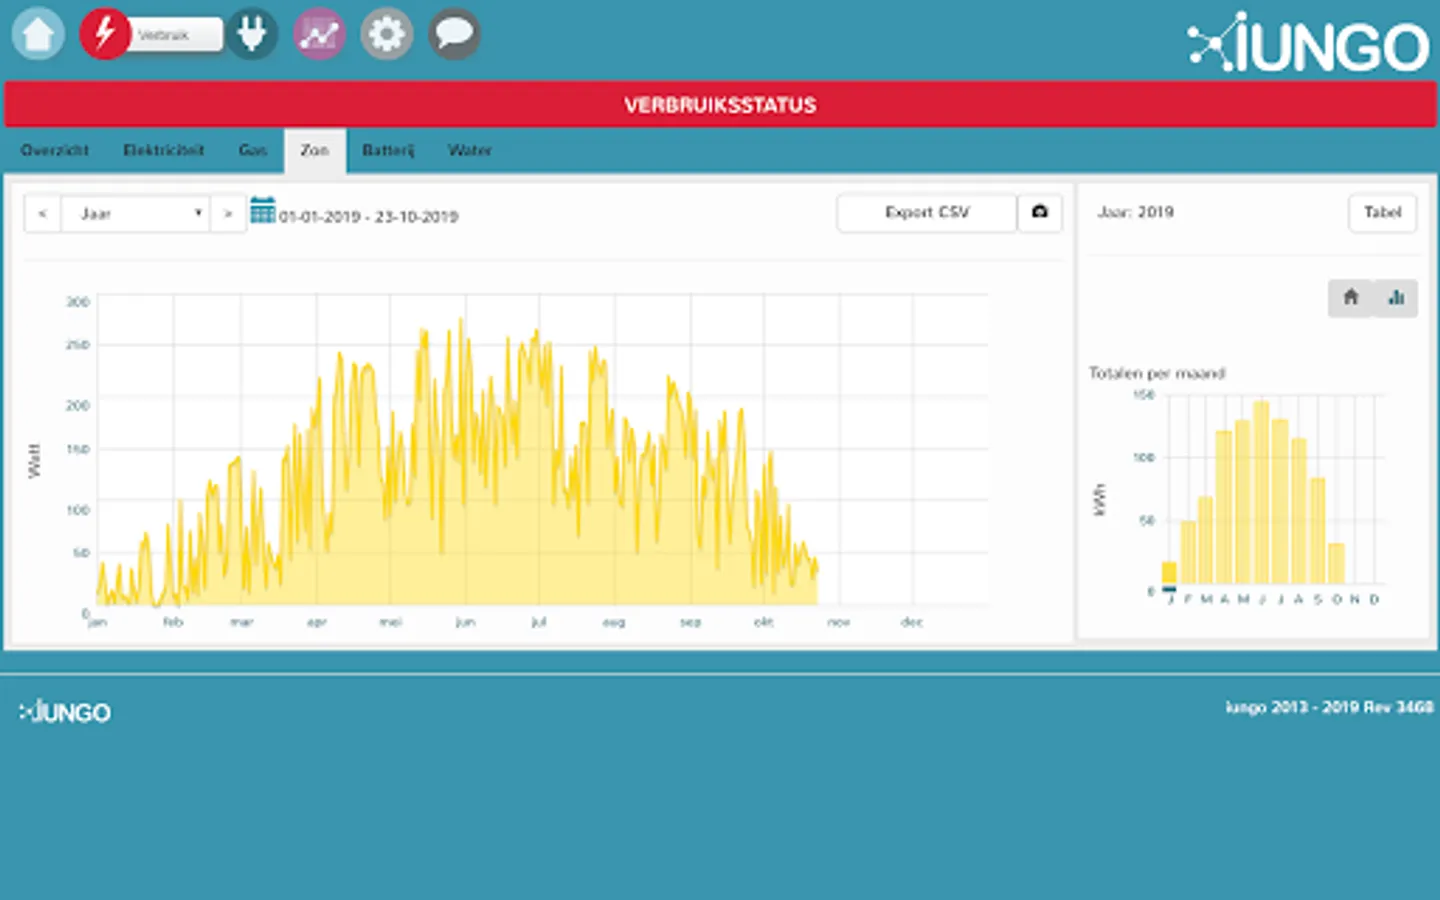1440x900 pixels.
Task: Open the speech bubble messages icon
Action: 454,34
